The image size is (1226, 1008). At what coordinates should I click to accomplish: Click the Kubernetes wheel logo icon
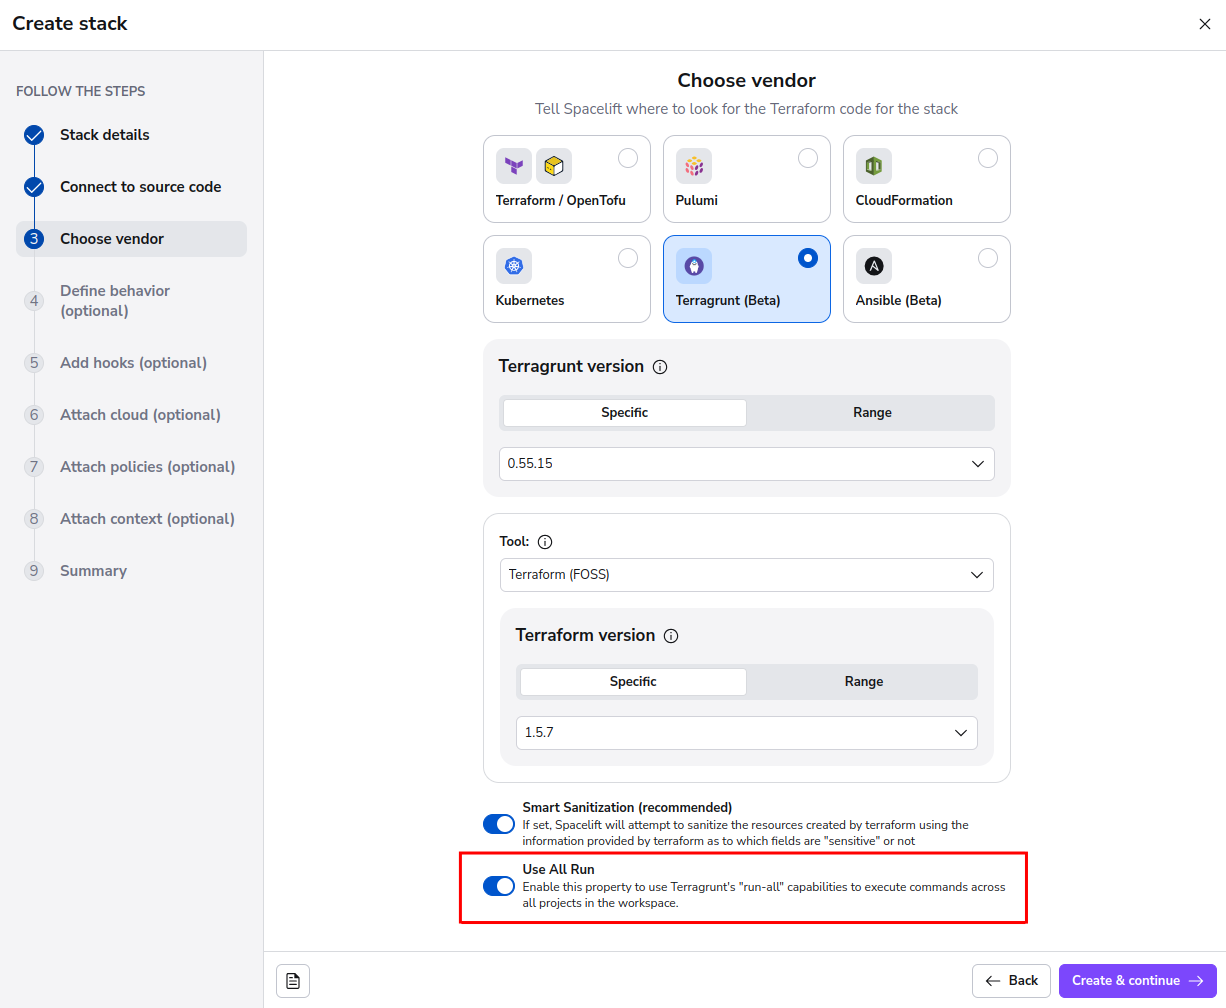(x=514, y=266)
